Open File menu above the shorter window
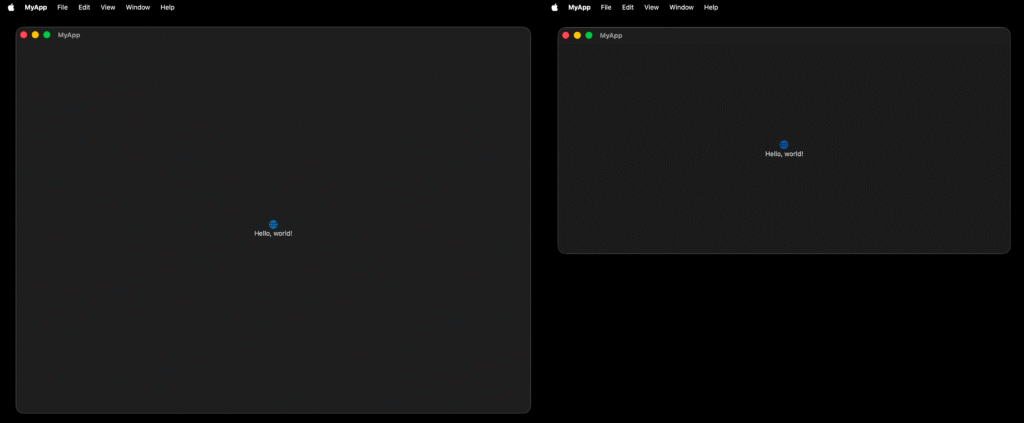1024x423 pixels. (x=606, y=7)
